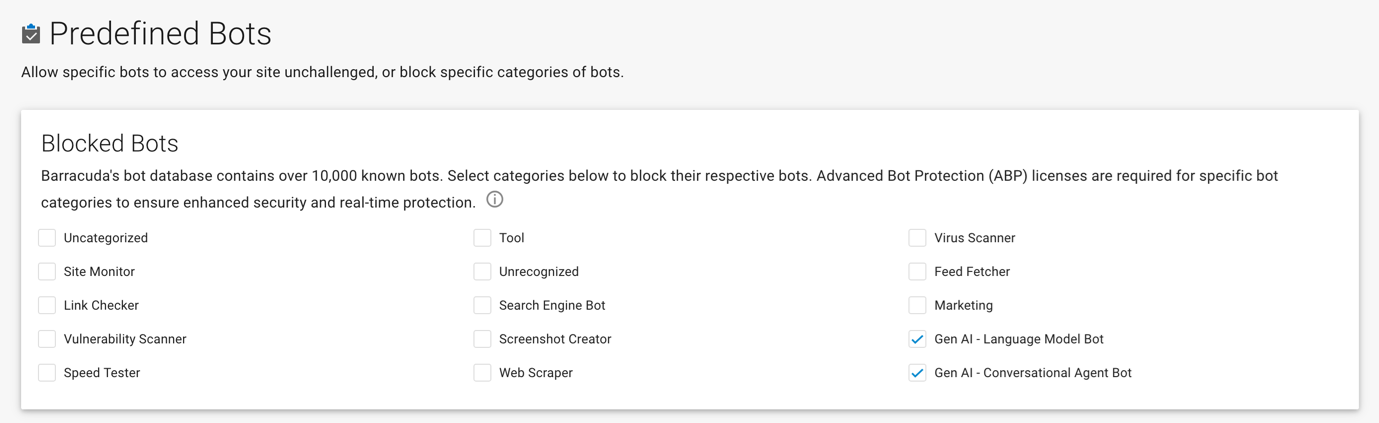Viewport: 1379px width, 423px height.
Task: Select the Virus Scanner checkbox
Action: 917,238
